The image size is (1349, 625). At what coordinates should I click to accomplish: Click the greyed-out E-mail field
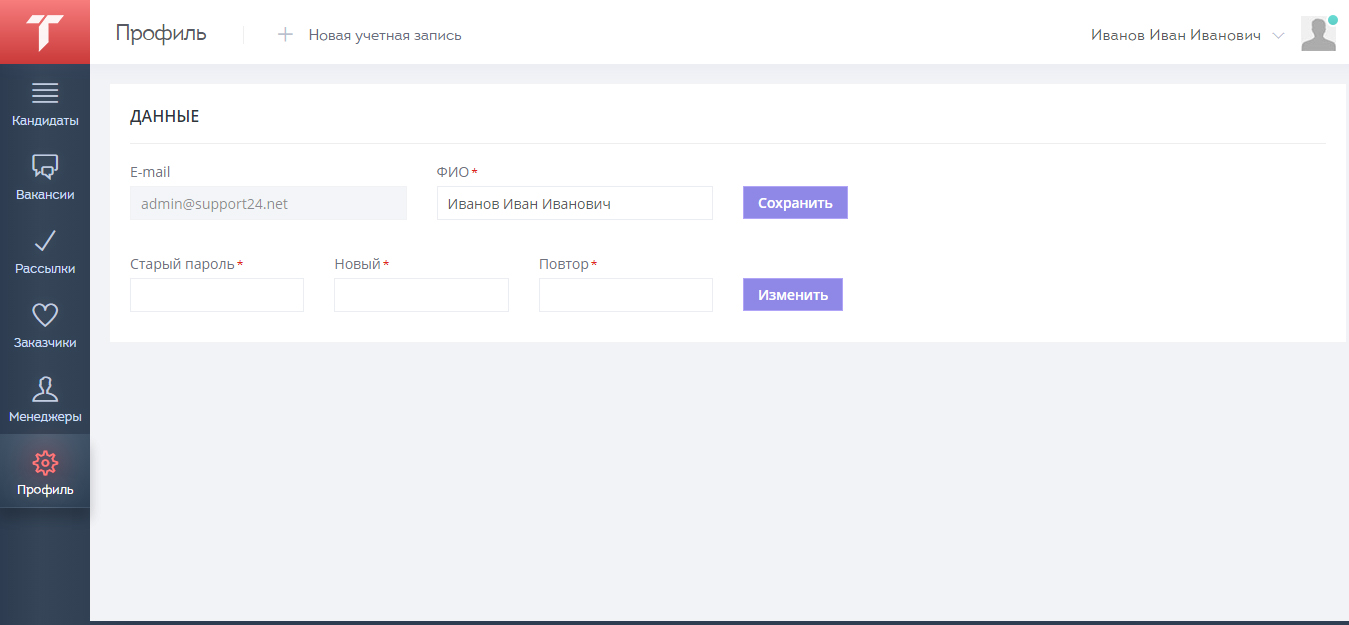coord(268,203)
